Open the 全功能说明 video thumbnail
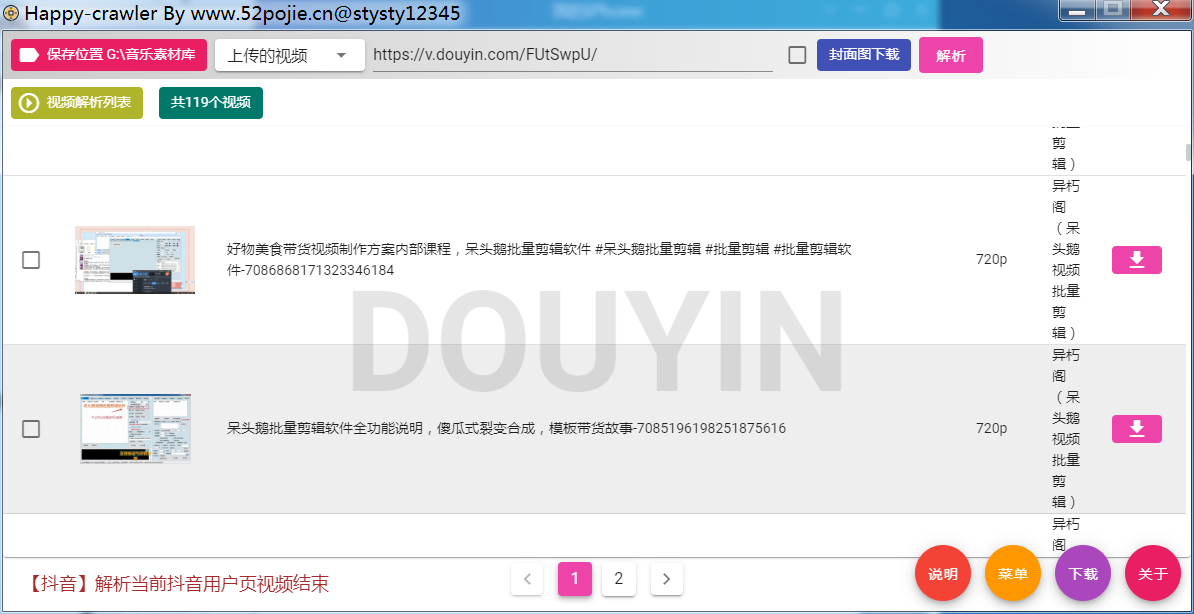 pyautogui.click(x=136, y=429)
